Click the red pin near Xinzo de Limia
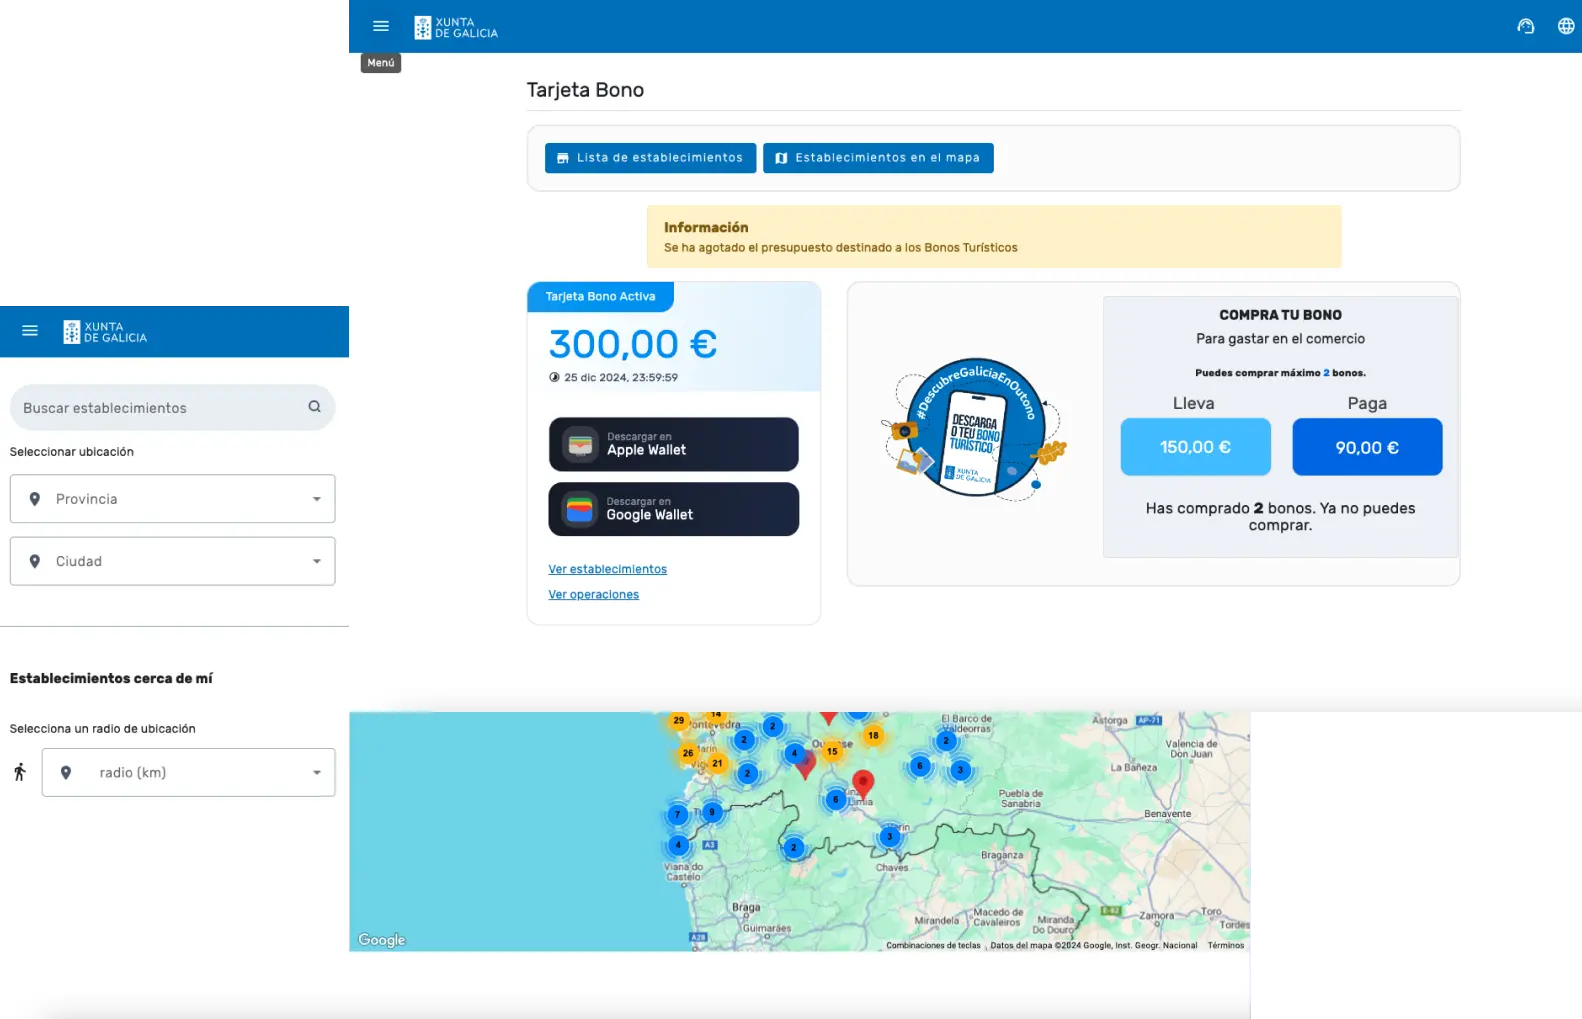This screenshot has height=1019, width=1582. point(863,784)
